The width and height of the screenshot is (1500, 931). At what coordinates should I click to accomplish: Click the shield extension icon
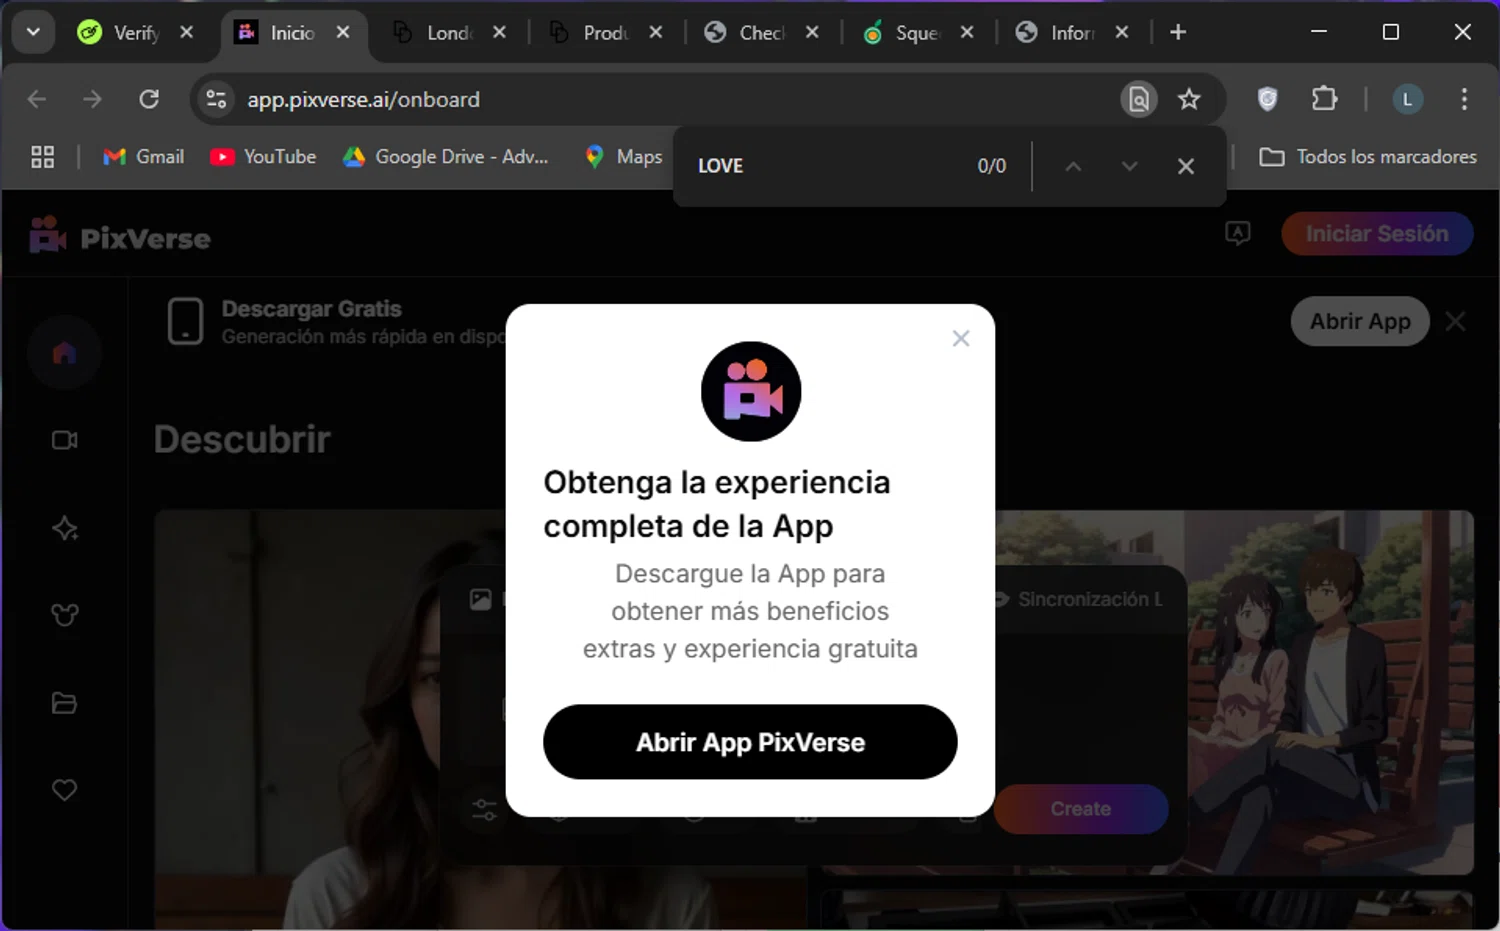pos(1267,98)
